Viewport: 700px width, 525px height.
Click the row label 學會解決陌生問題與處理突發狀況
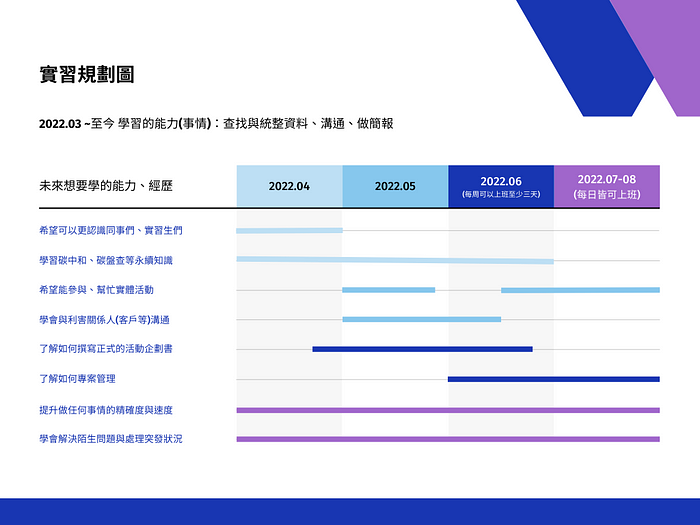point(111,439)
